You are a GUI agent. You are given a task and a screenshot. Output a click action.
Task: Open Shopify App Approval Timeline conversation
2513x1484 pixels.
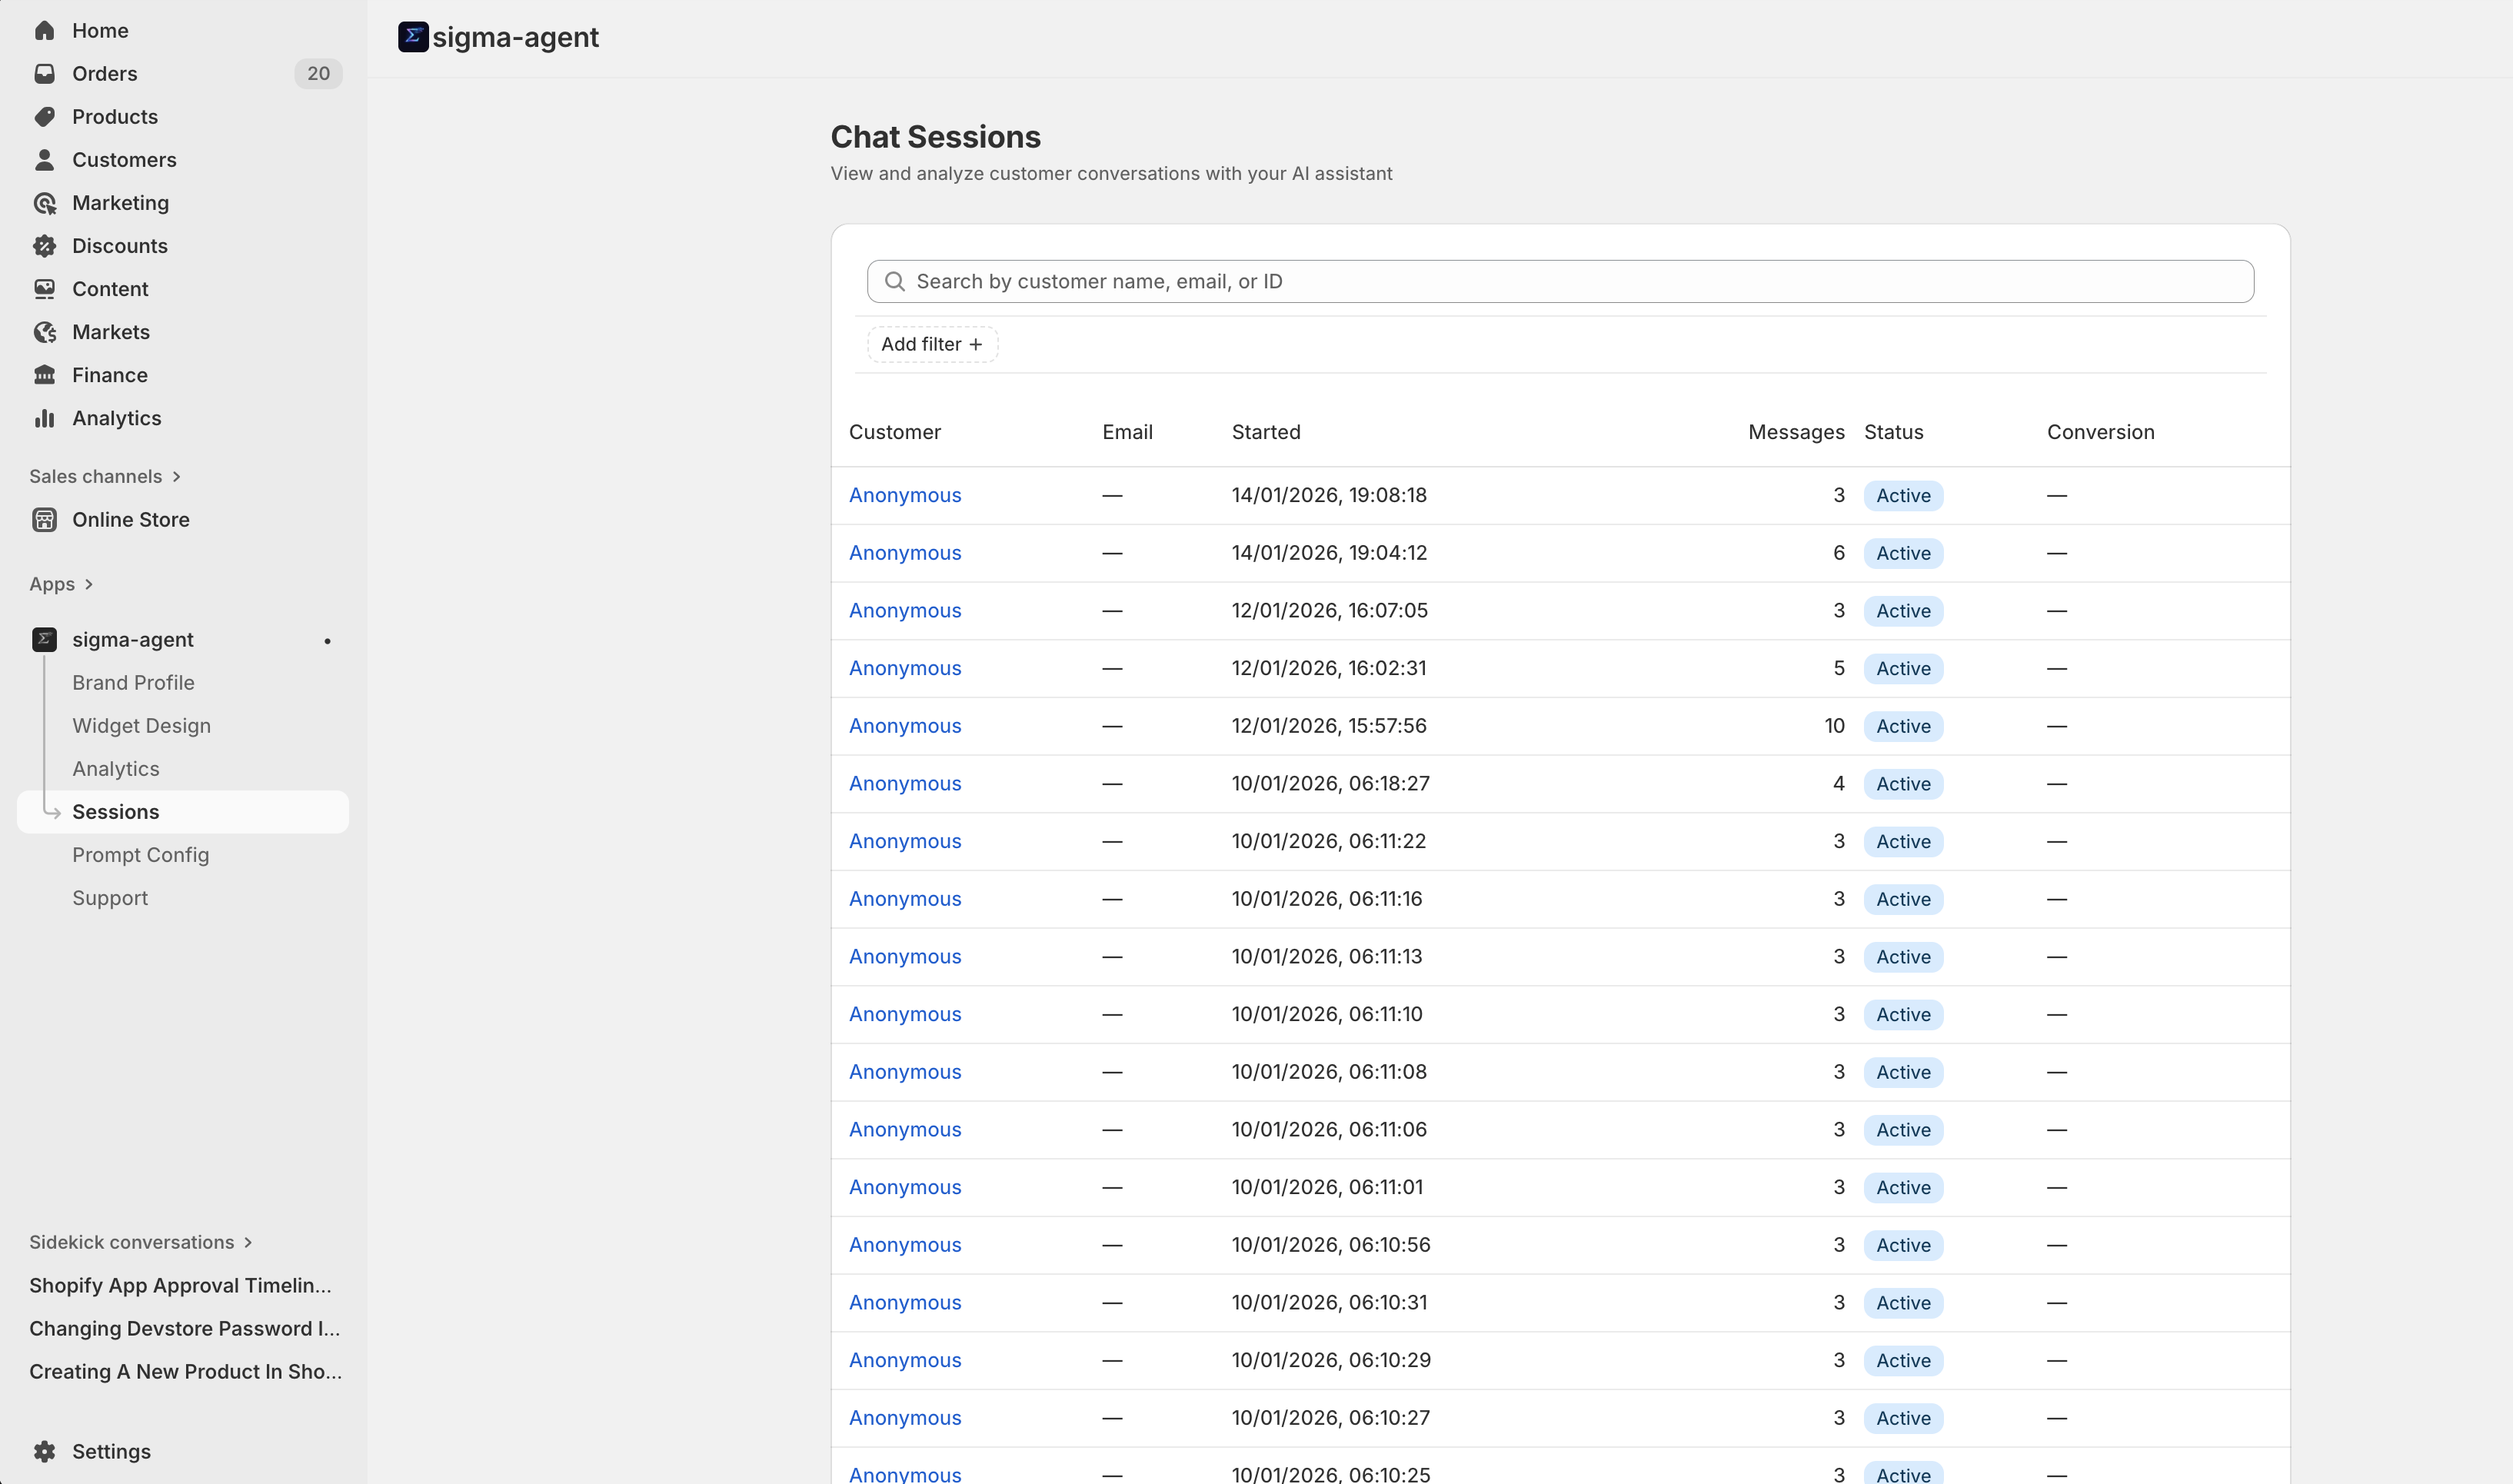(x=180, y=1285)
